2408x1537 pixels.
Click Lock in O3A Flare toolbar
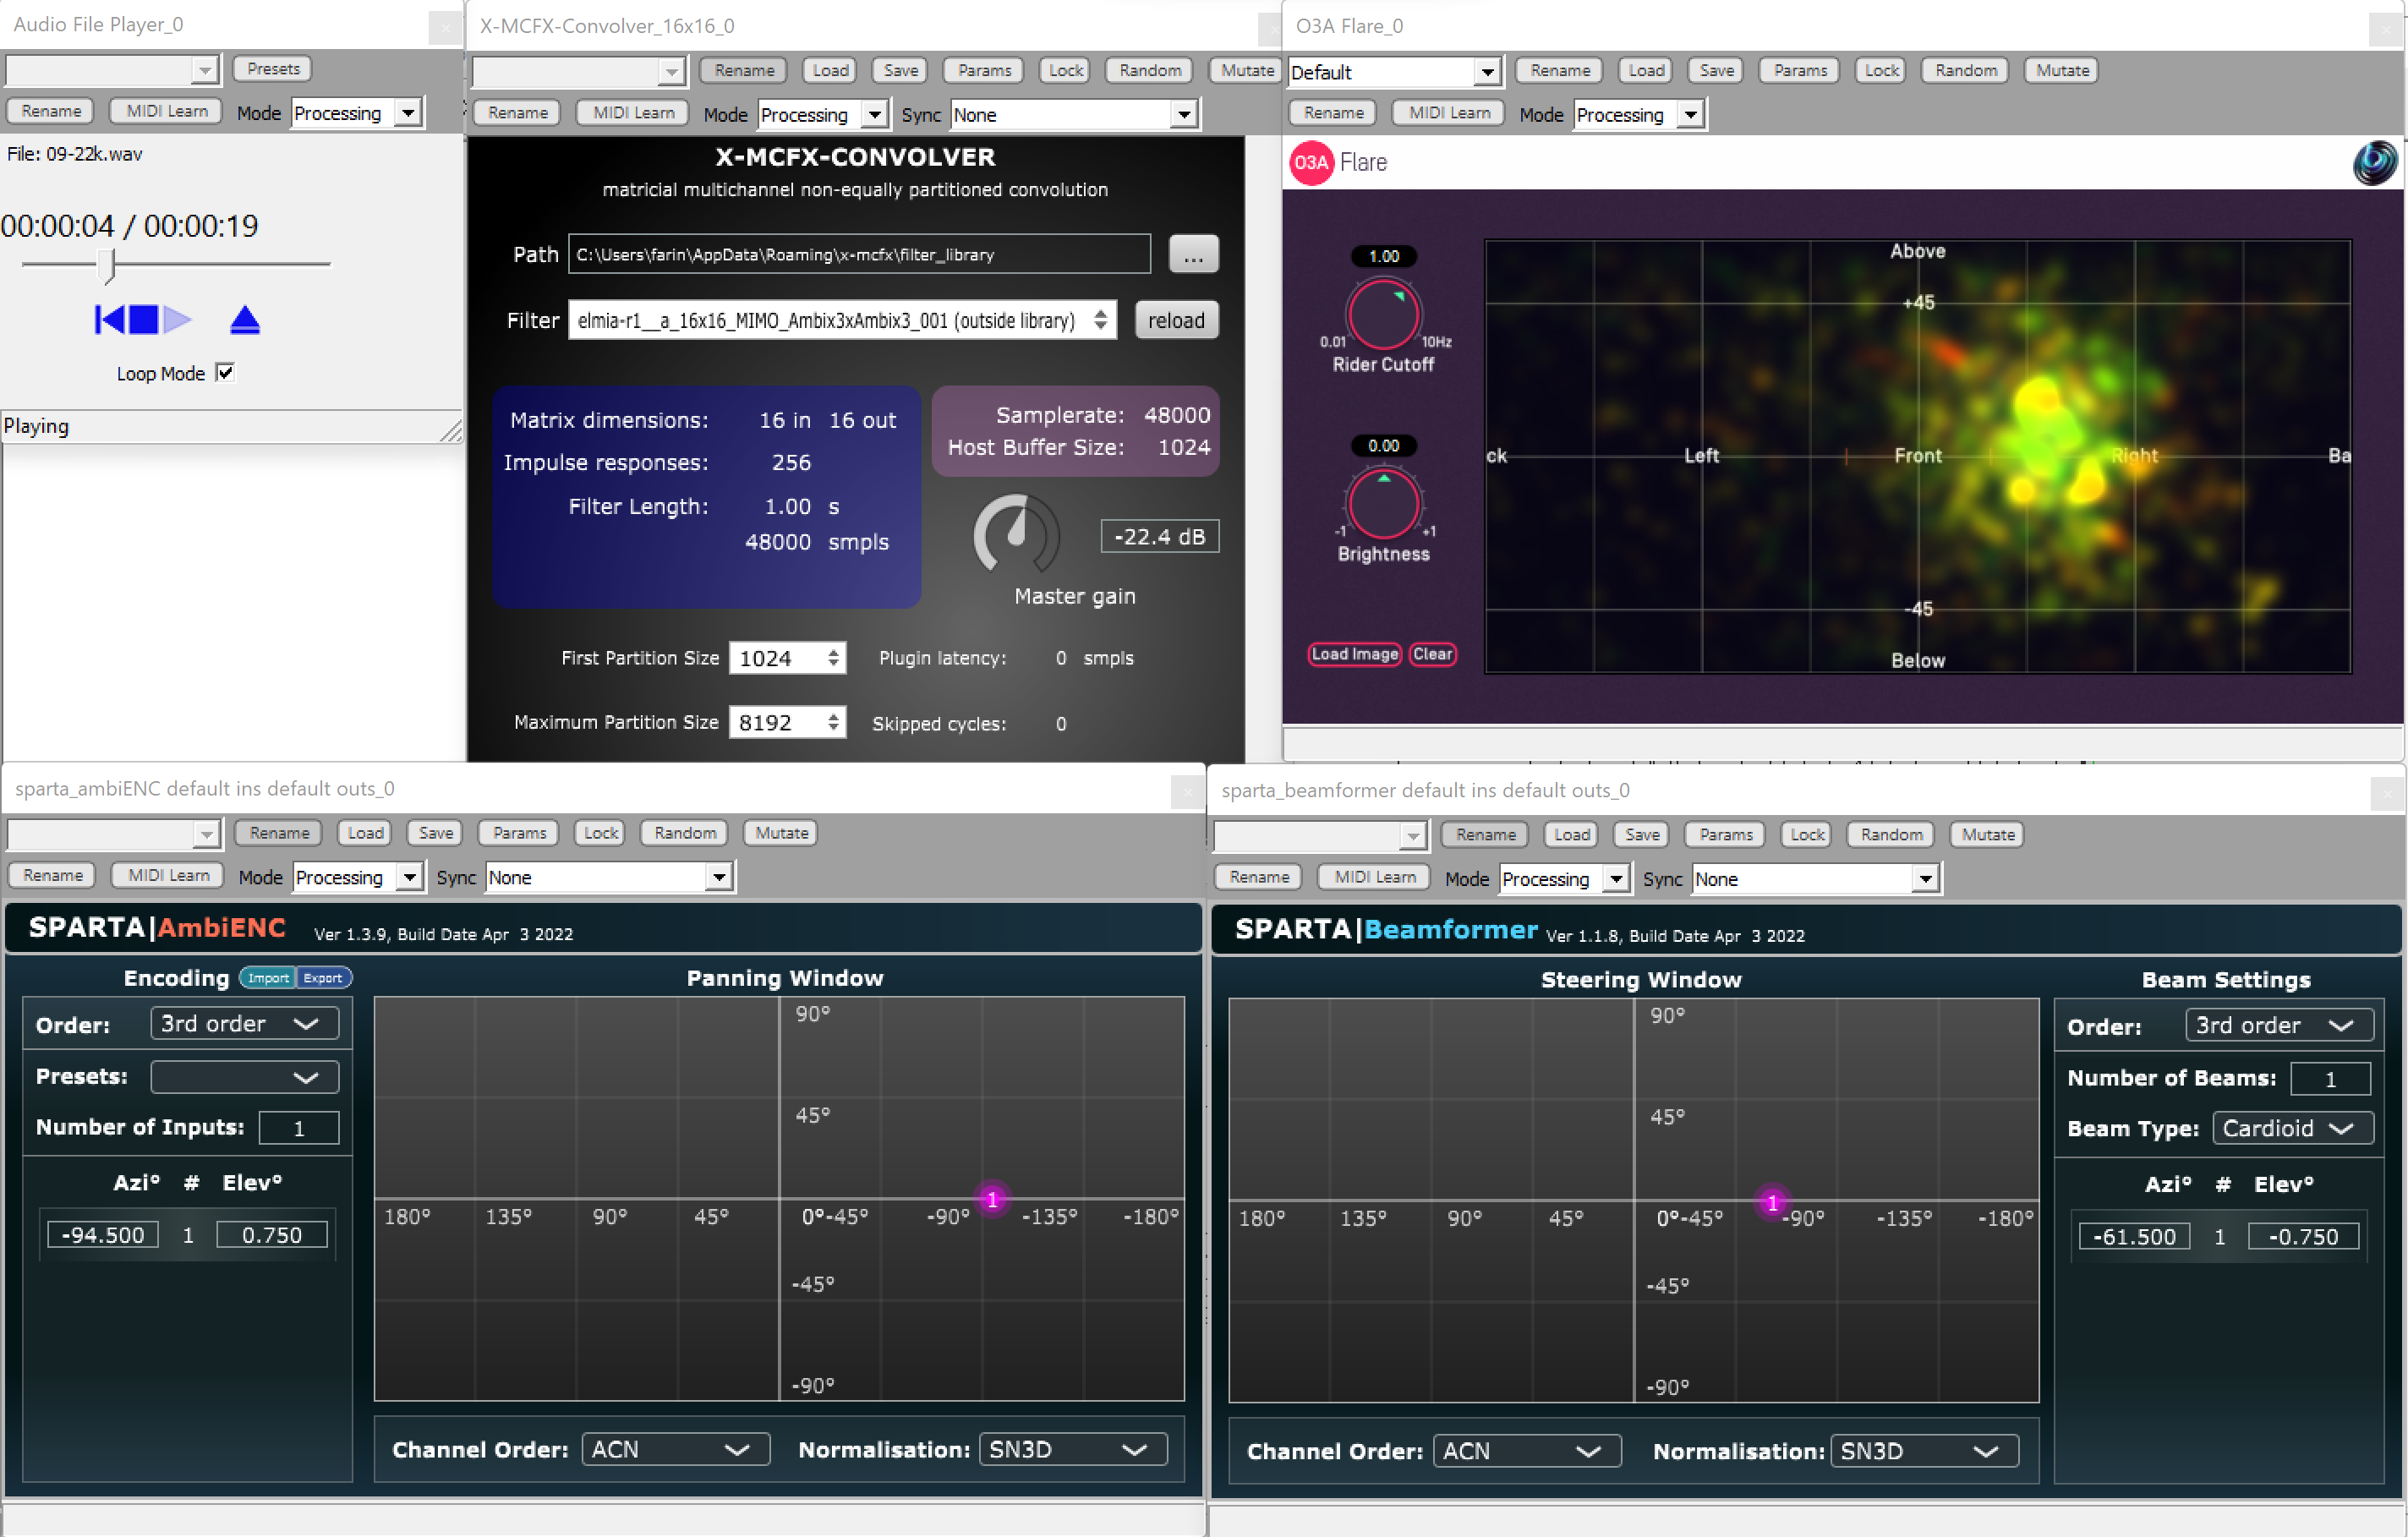[x=1881, y=71]
